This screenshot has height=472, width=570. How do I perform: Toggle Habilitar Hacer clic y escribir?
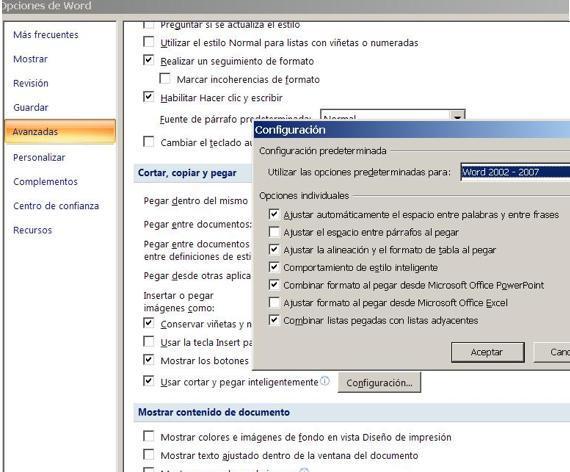148,97
